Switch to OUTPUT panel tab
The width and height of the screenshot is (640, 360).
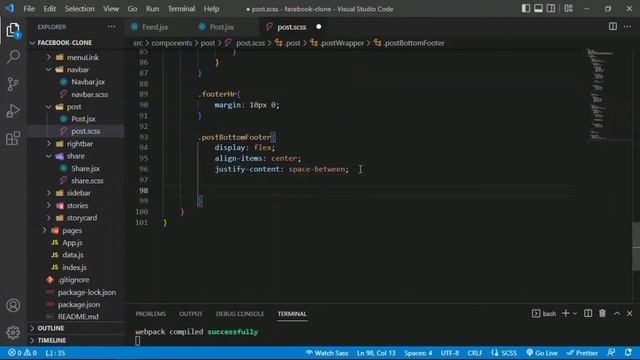click(x=191, y=313)
